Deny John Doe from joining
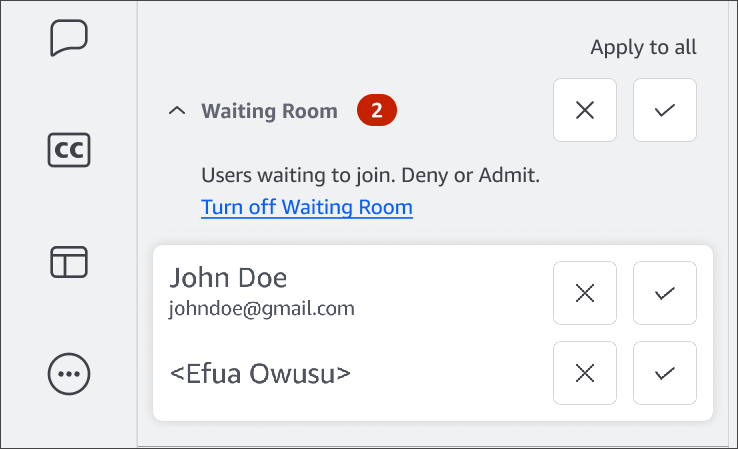Screen dimensions: 738x449 click(585, 293)
